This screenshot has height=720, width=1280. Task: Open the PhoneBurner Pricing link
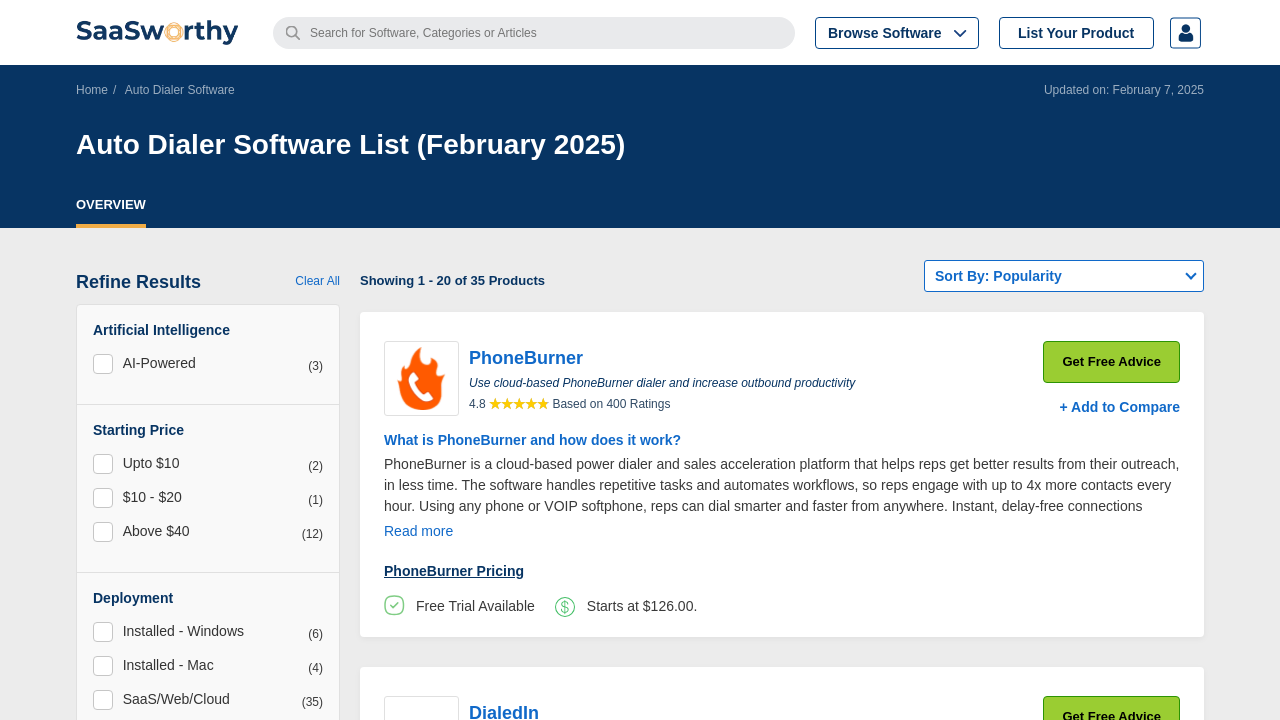click(454, 571)
